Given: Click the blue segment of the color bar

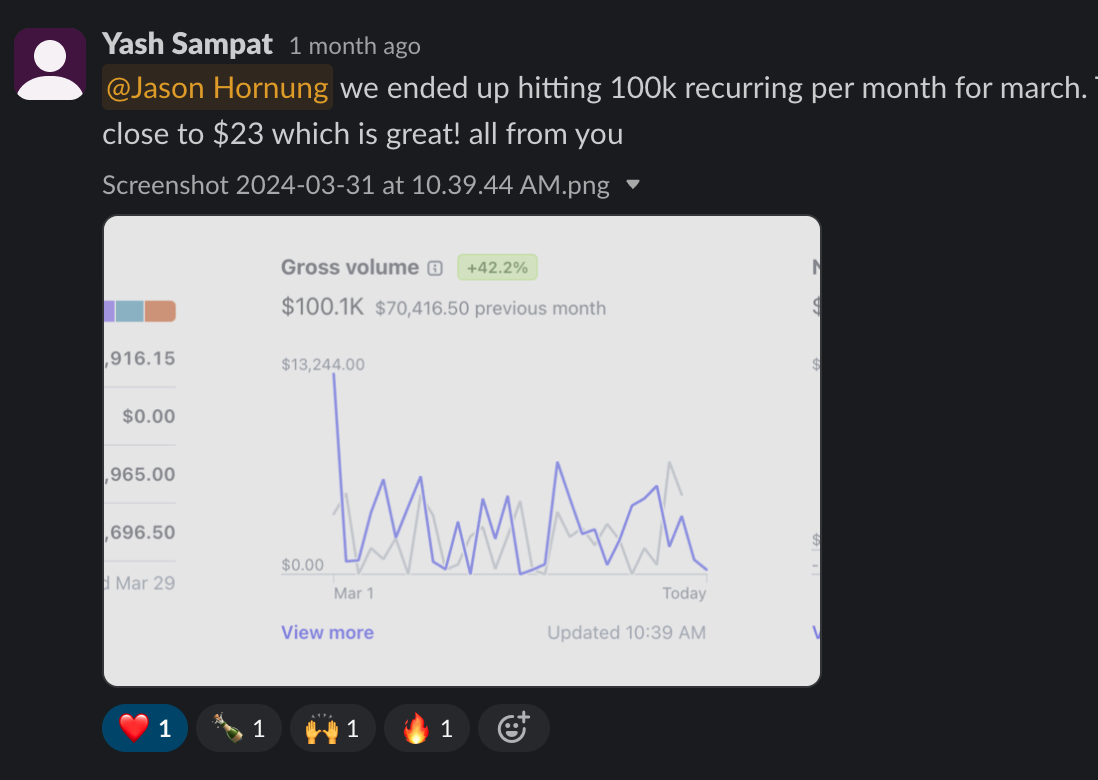Looking at the screenshot, I should [130, 311].
